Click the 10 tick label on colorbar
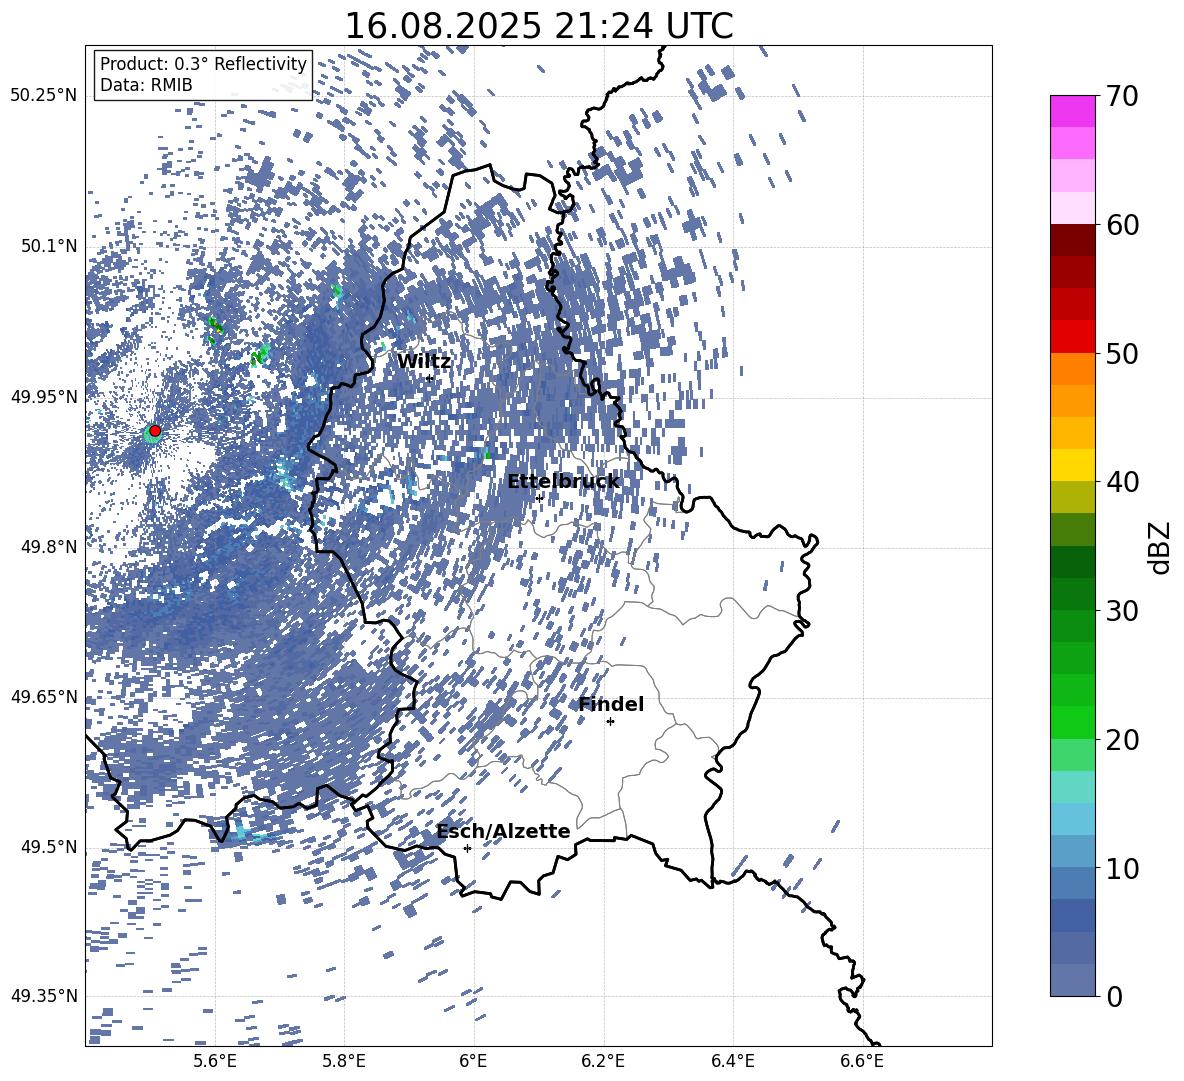Viewport: 1184px width, 1081px height. click(x=1123, y=868)
